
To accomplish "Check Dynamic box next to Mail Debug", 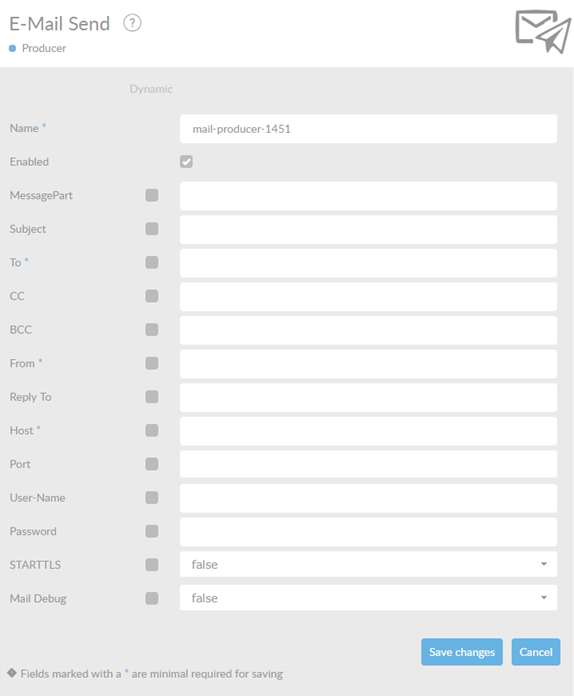I will 152,598.
